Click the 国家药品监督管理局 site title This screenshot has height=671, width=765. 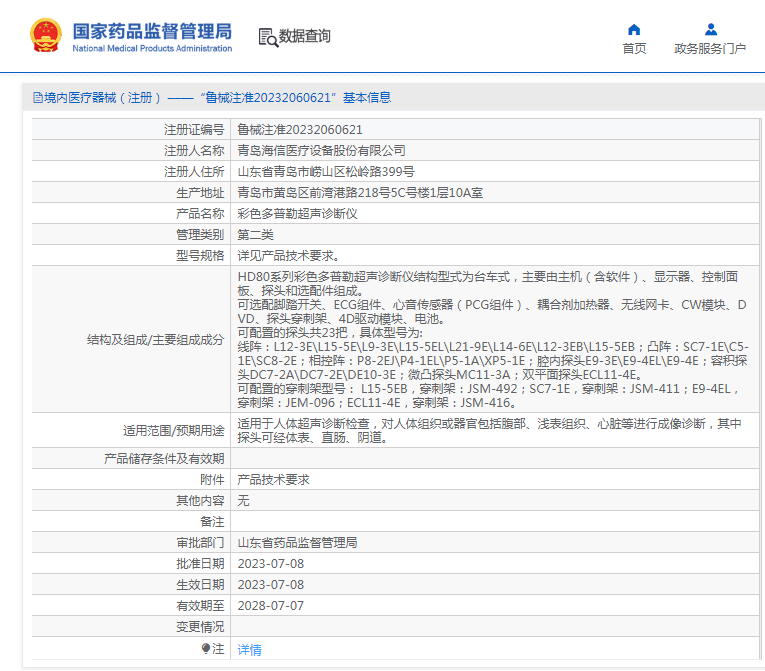click(152, 30)
